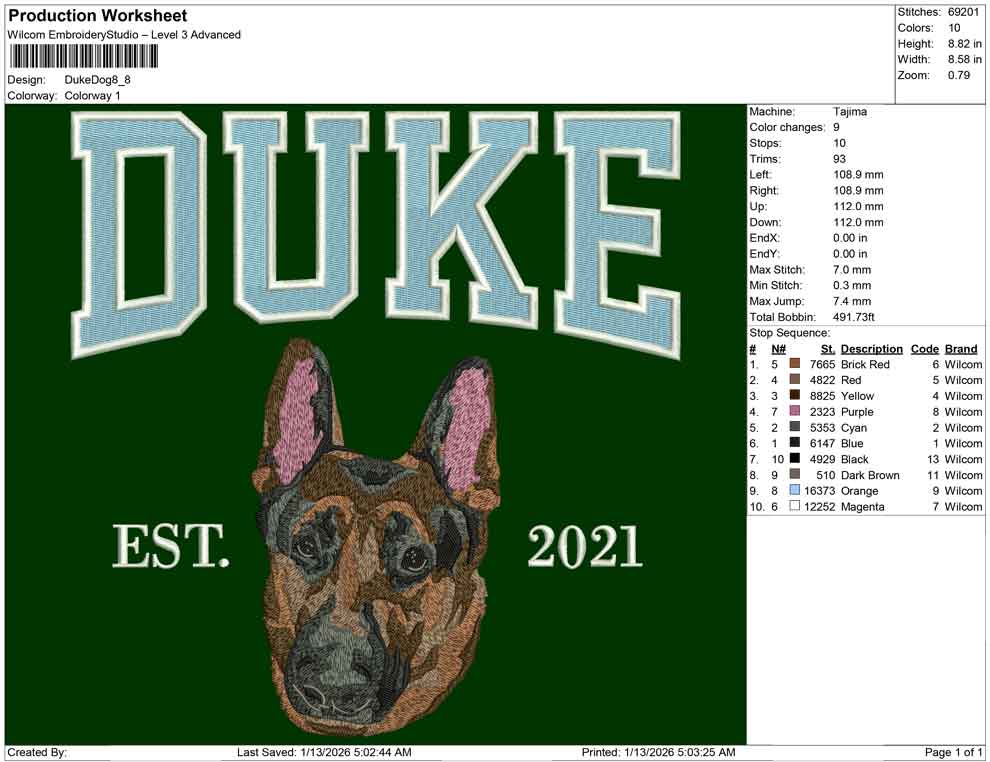
Task: Click the Page 1 of 1 indicator
Action: point(952,754)
